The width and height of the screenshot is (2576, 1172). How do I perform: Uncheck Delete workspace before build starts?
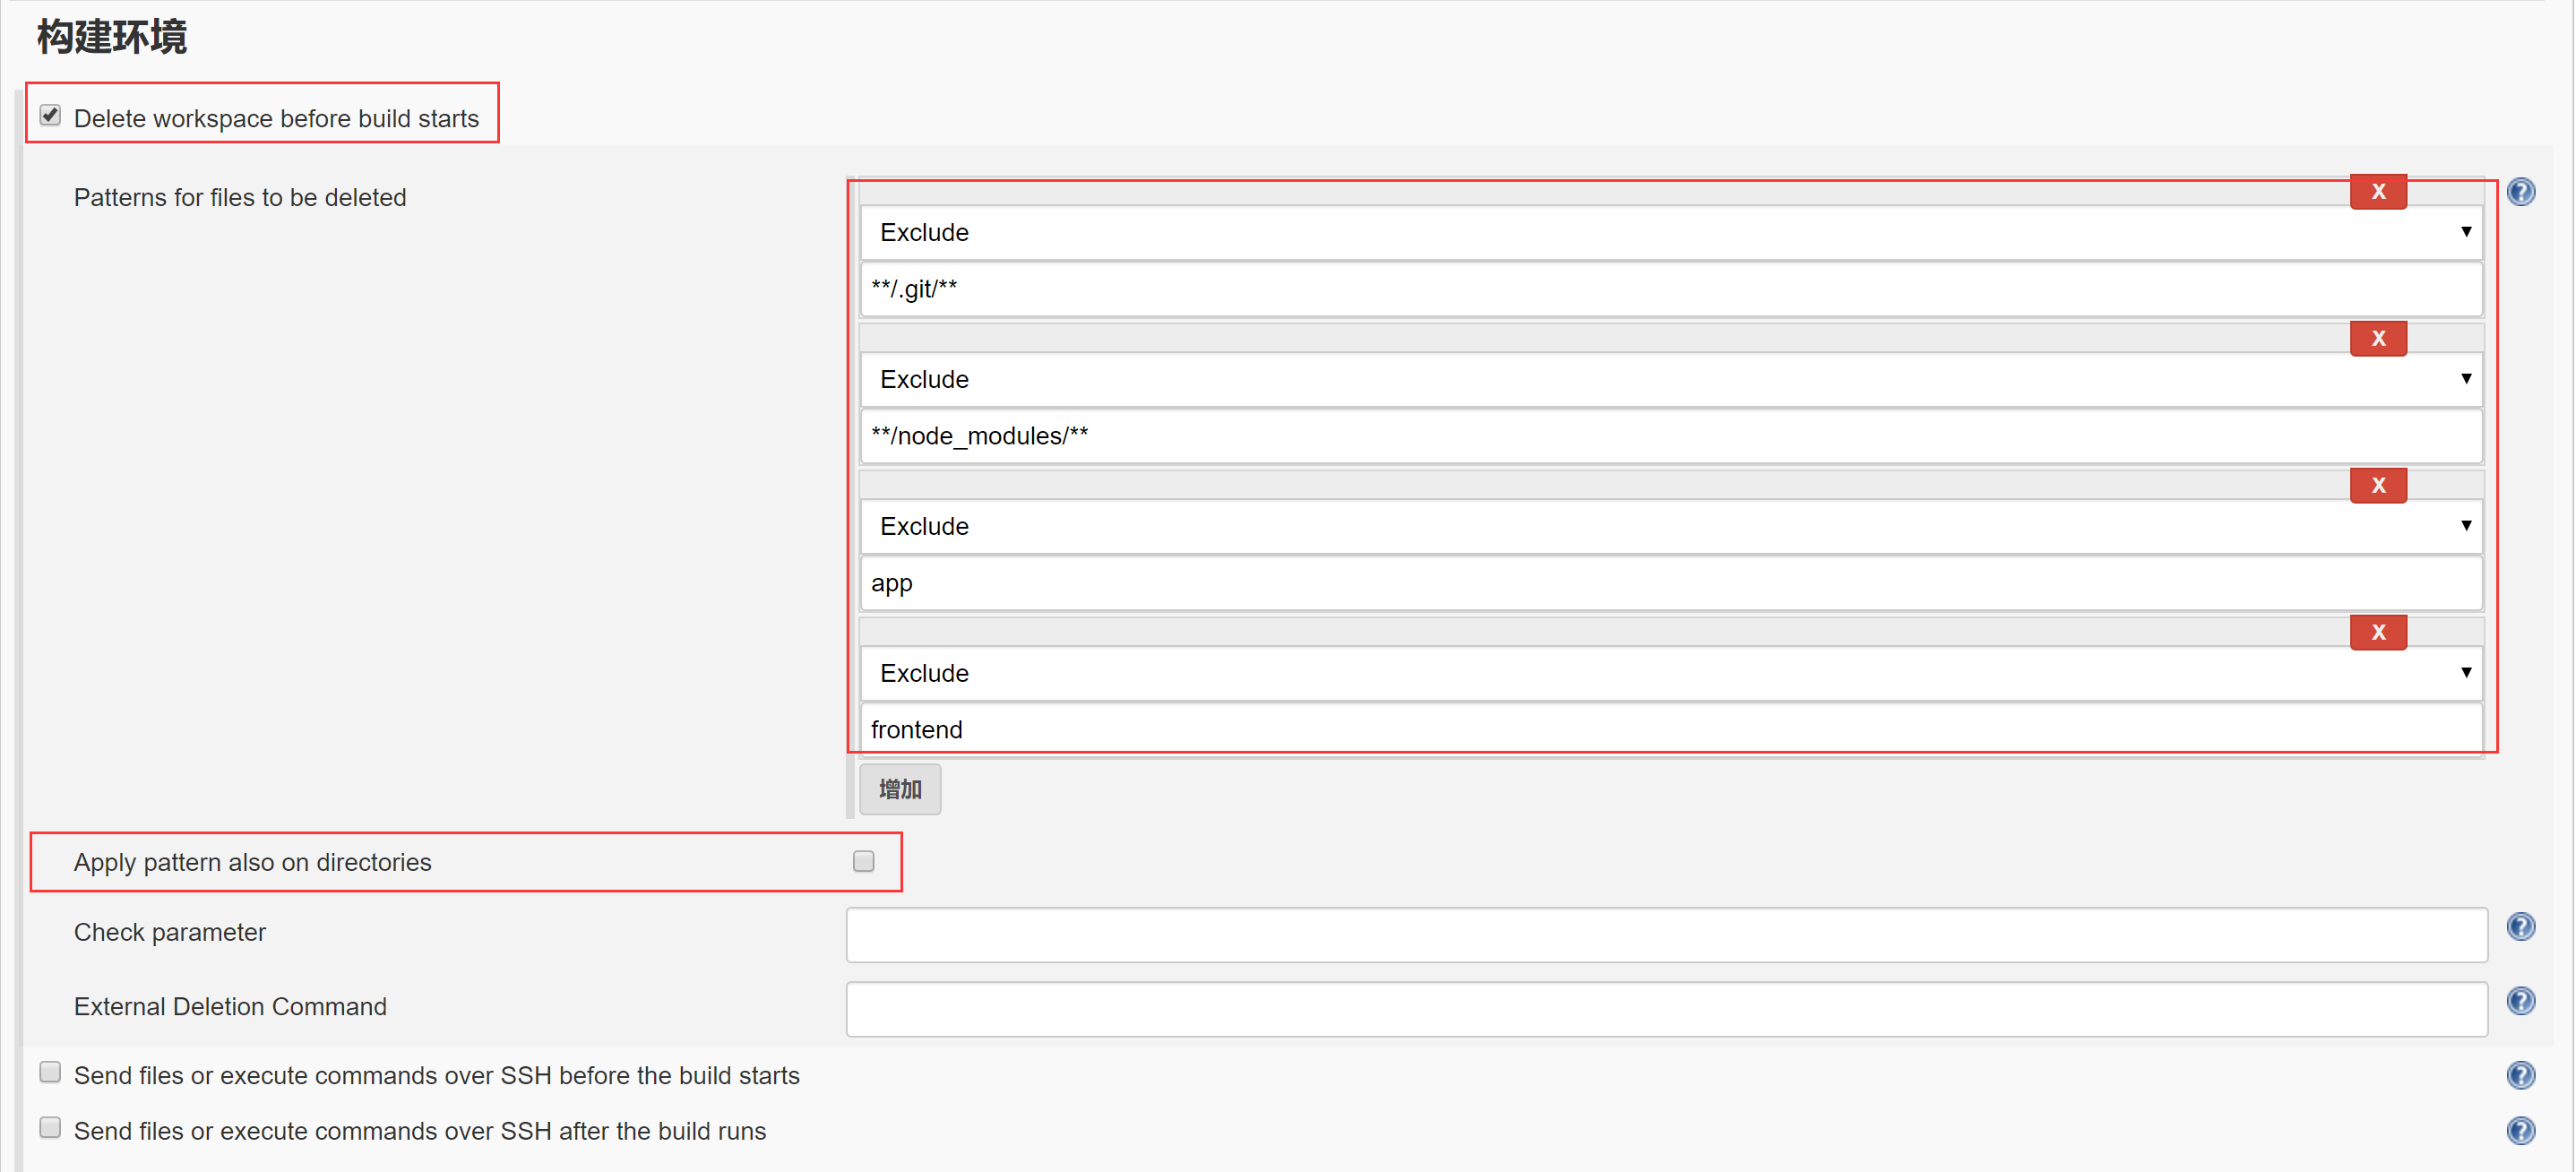[51, 116]
